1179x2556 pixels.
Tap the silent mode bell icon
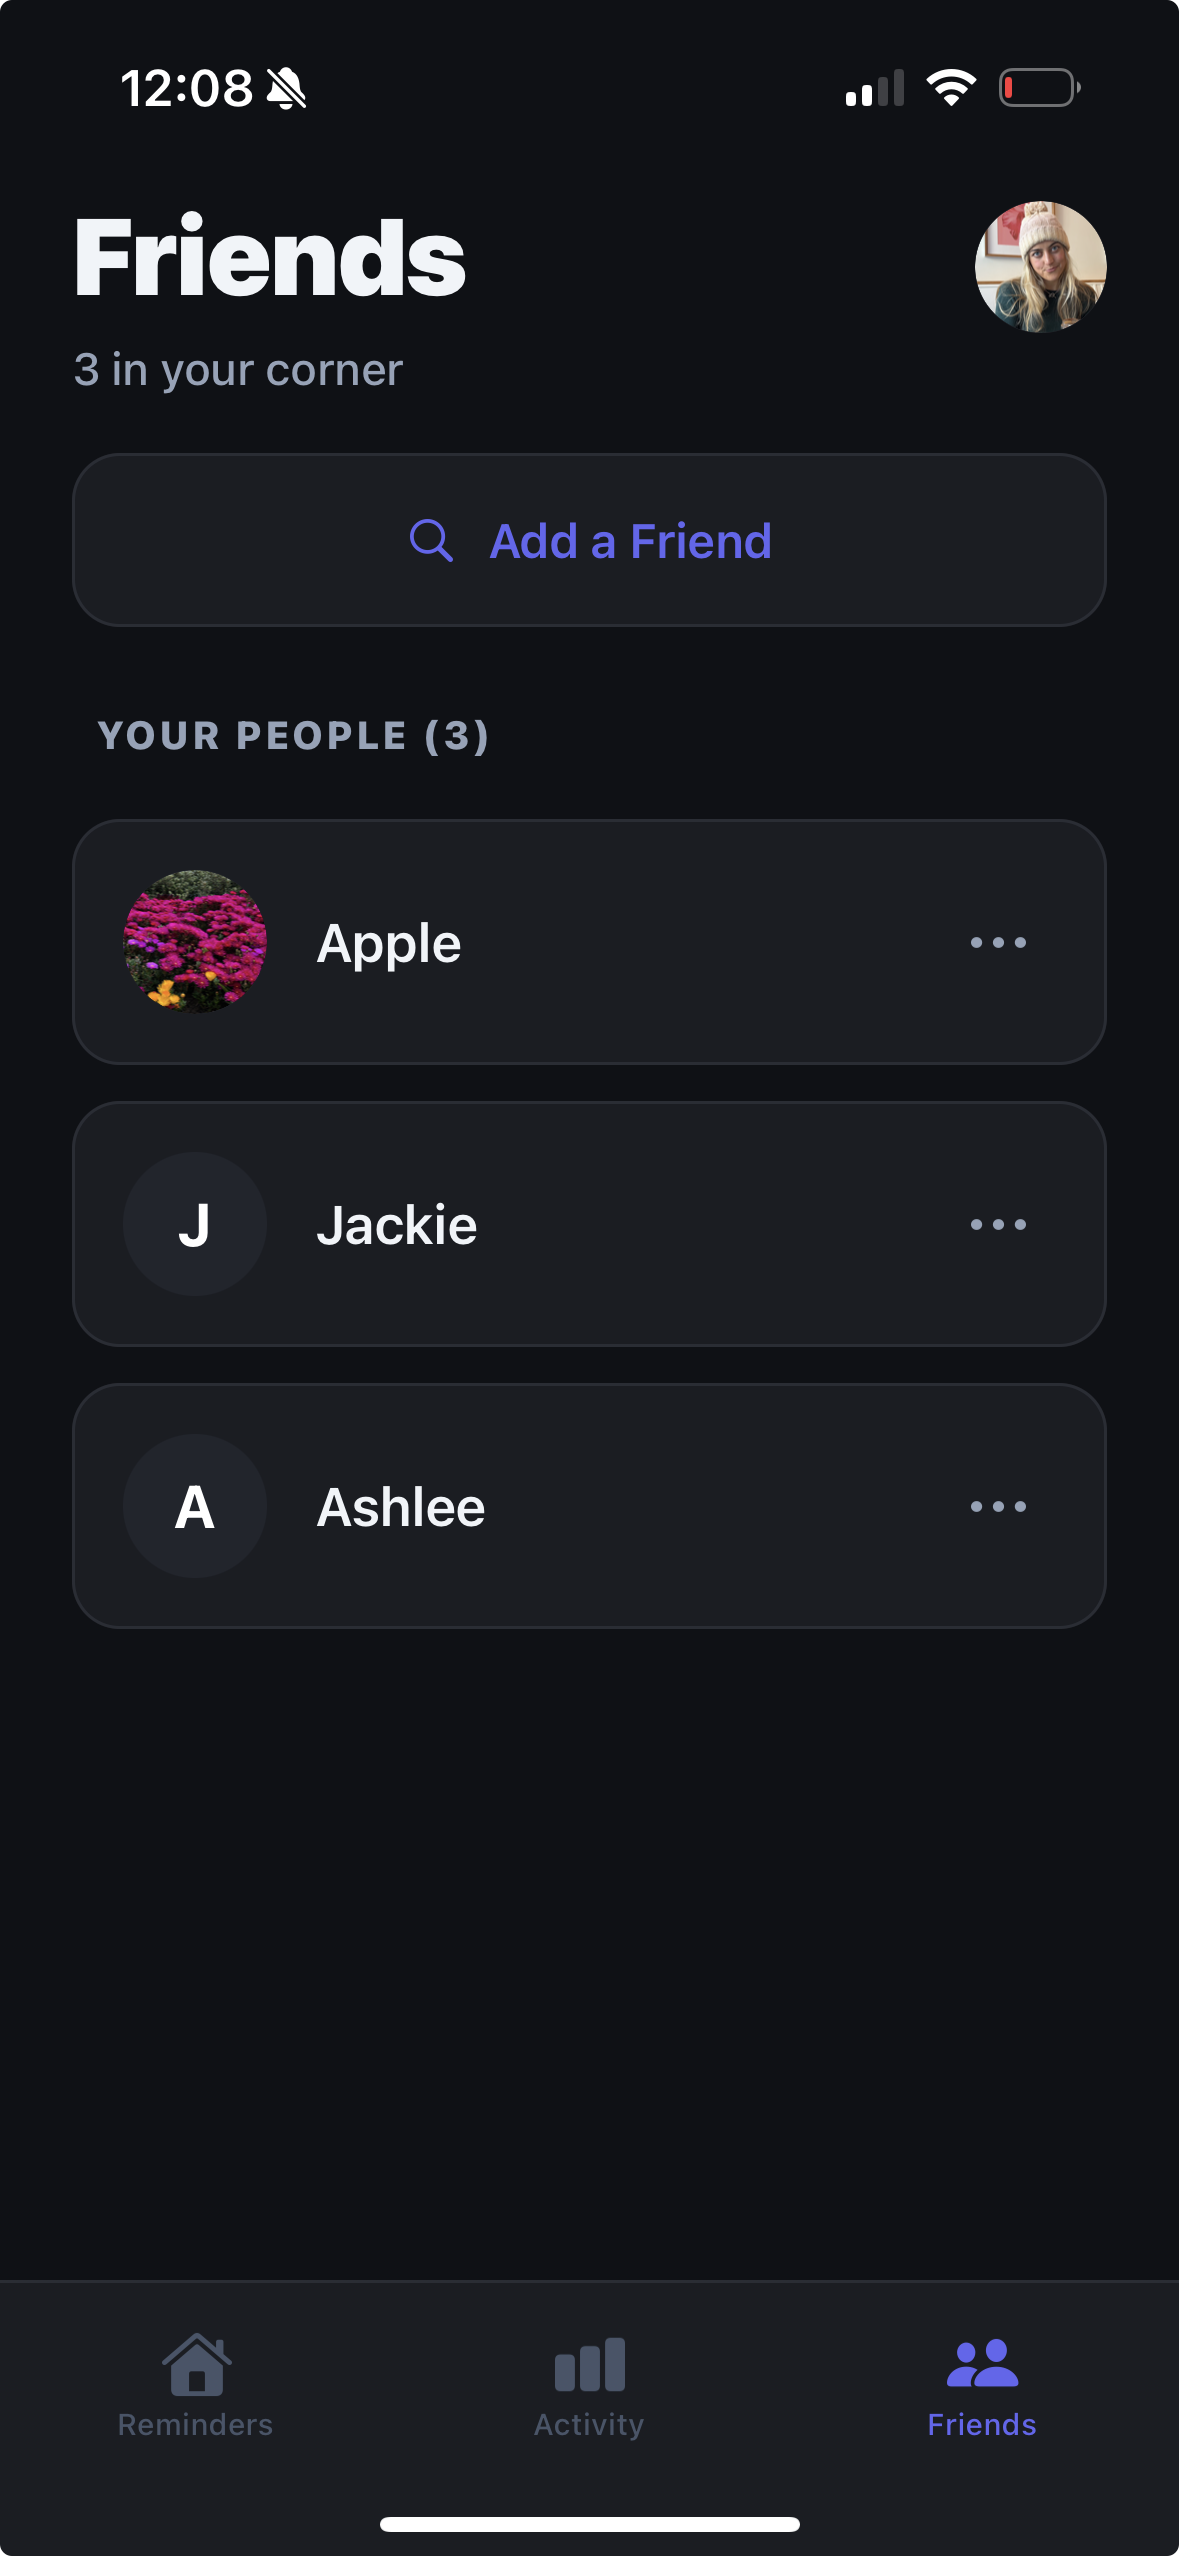tap(286, 89)
